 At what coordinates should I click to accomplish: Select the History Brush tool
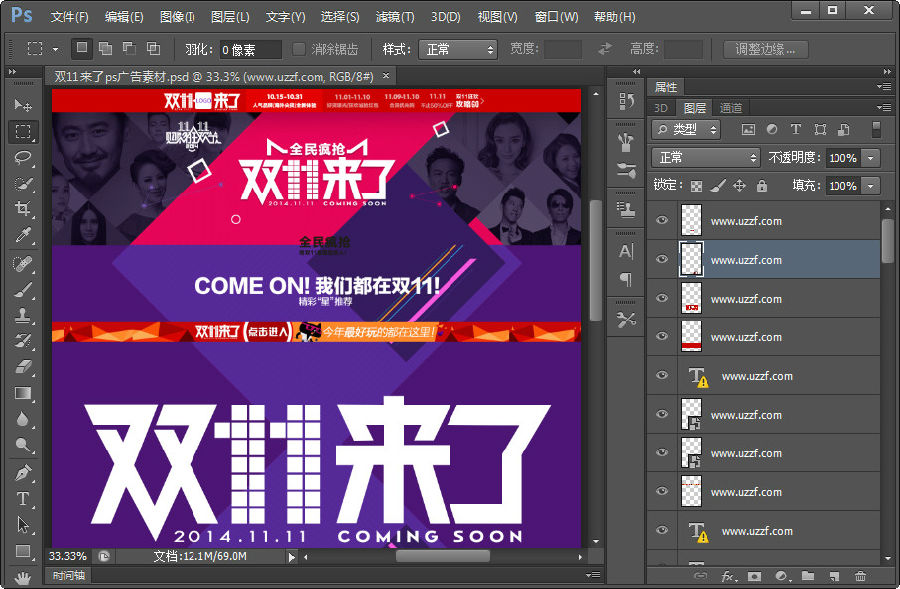[x=23, y=341]
